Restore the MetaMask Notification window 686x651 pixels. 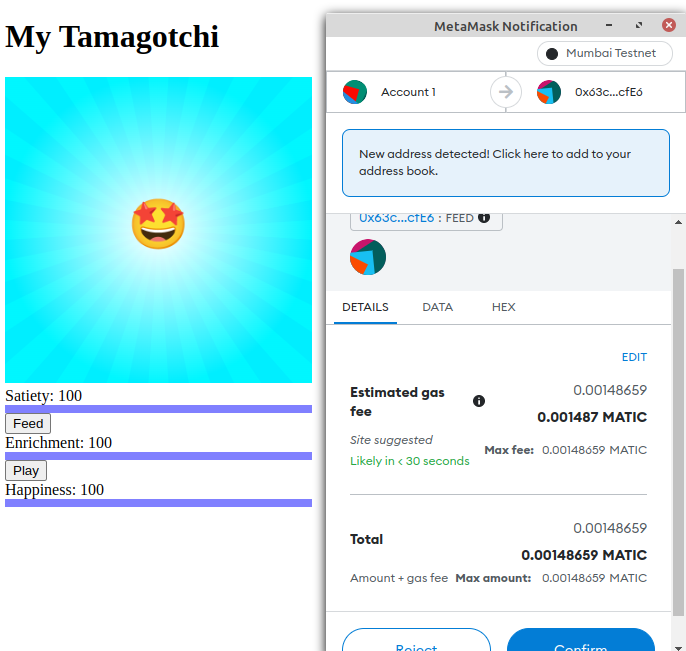(x=639, y=25)
